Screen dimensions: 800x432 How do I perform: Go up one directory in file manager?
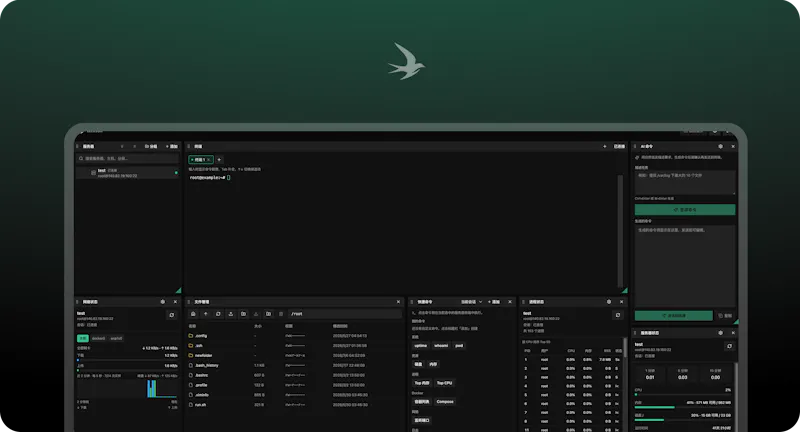point(206,314)
